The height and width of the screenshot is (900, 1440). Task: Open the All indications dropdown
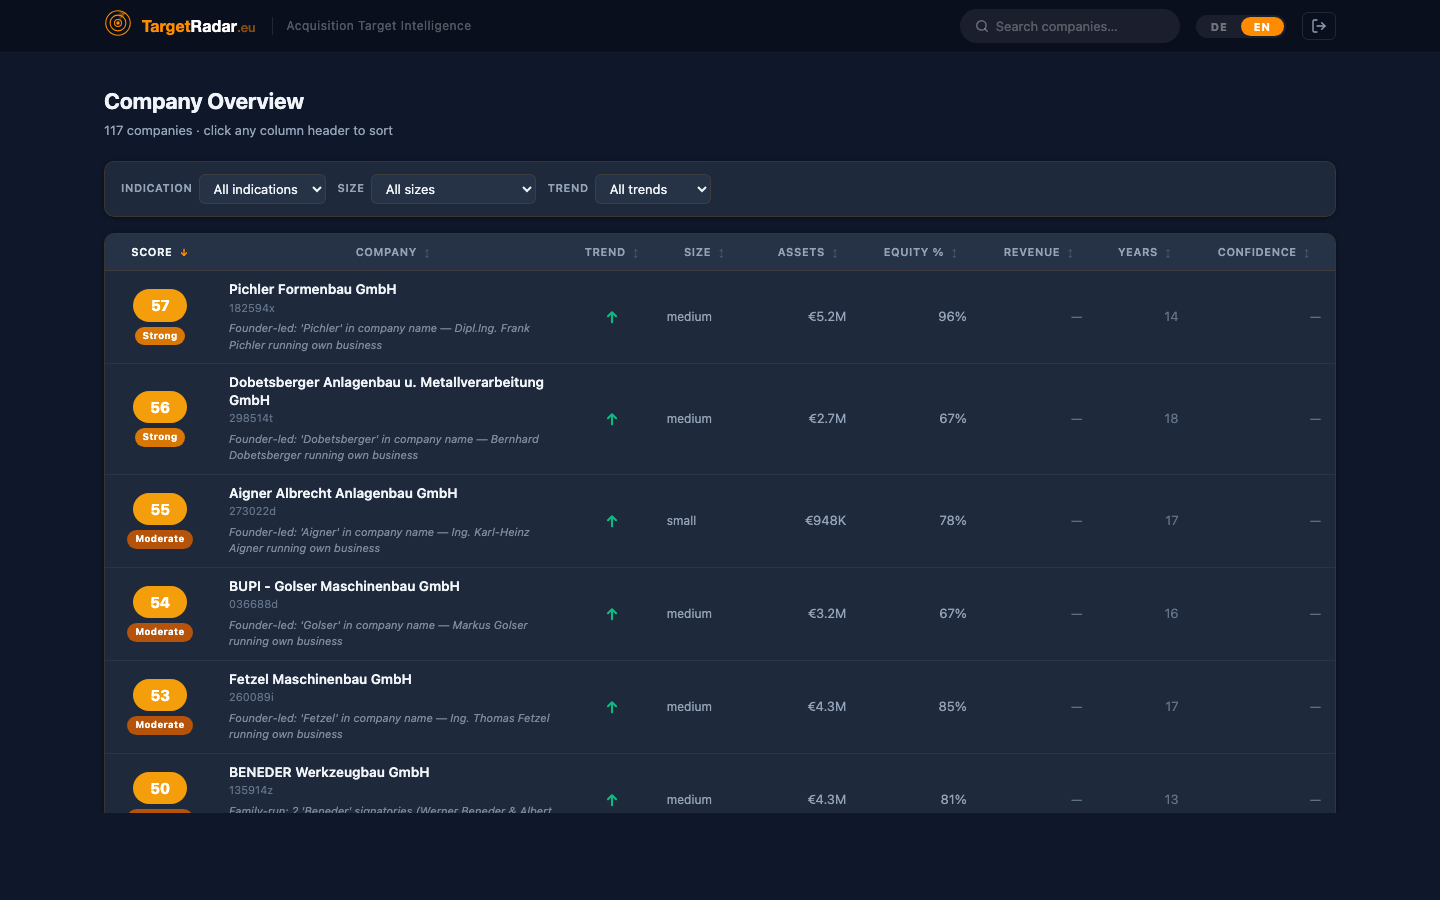click(x=262, y=189)
